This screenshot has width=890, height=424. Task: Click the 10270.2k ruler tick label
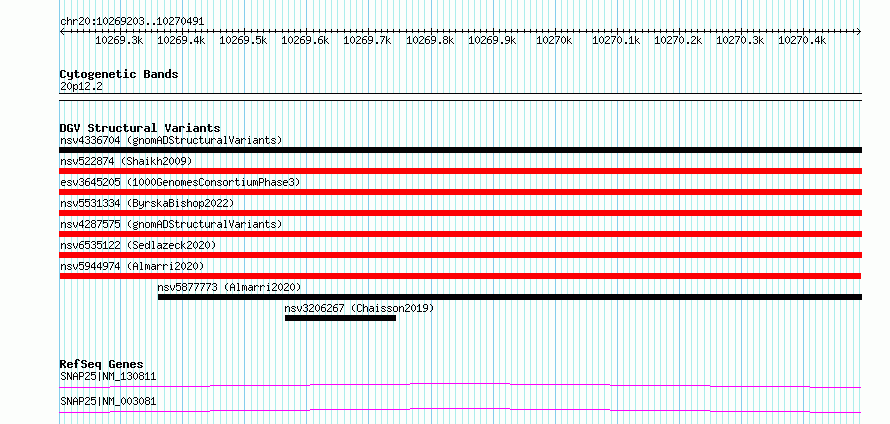(678, 40)
